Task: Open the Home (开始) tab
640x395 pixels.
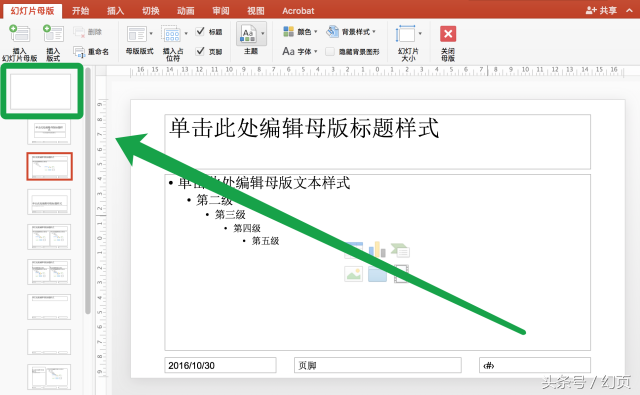Action: tap(80, 11)
